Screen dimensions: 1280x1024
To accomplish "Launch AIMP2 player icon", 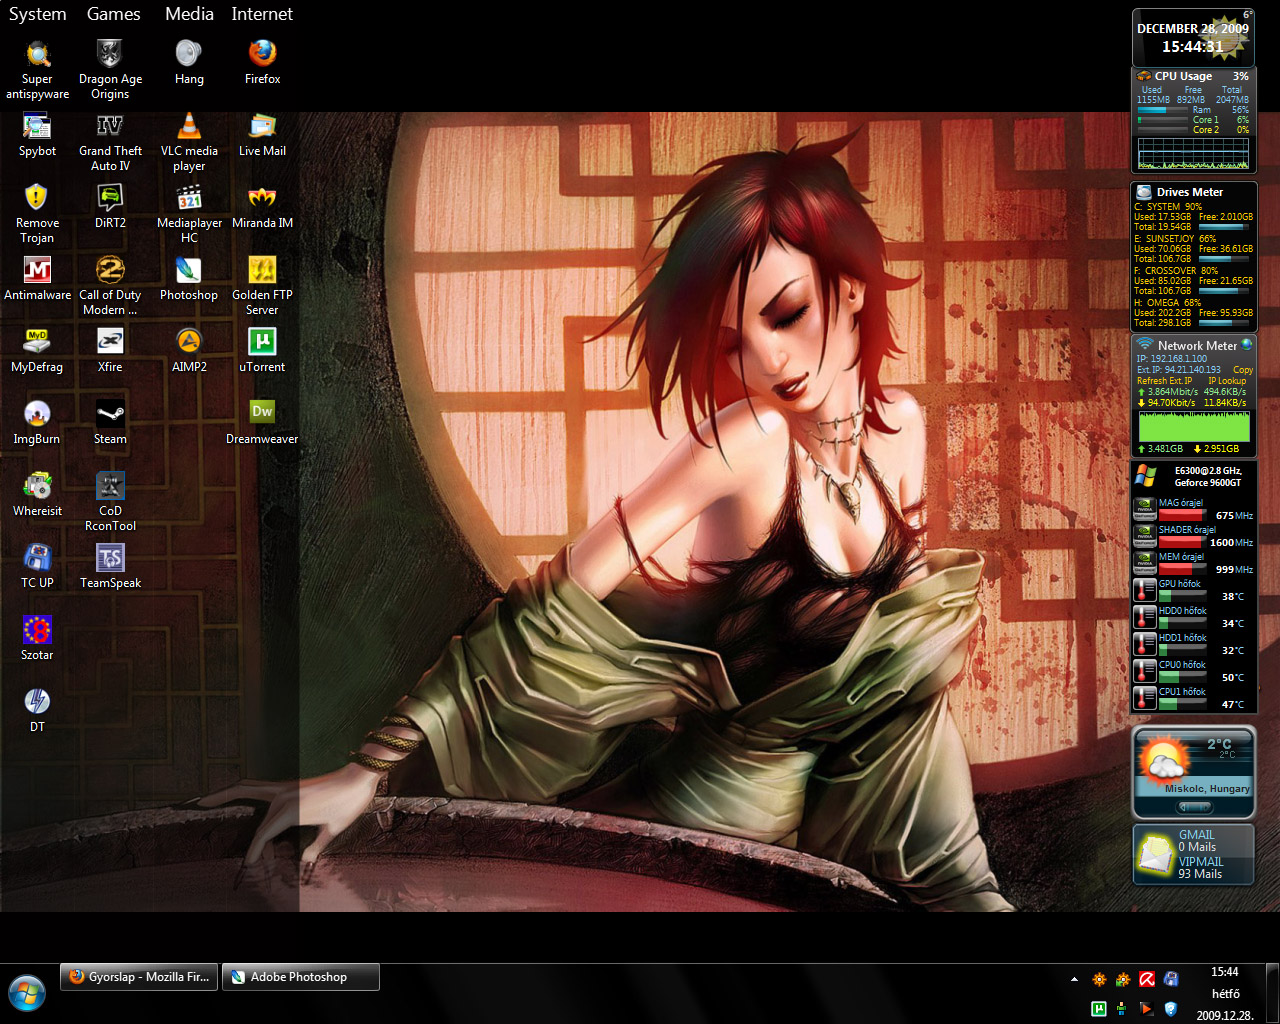I will 189,350.
